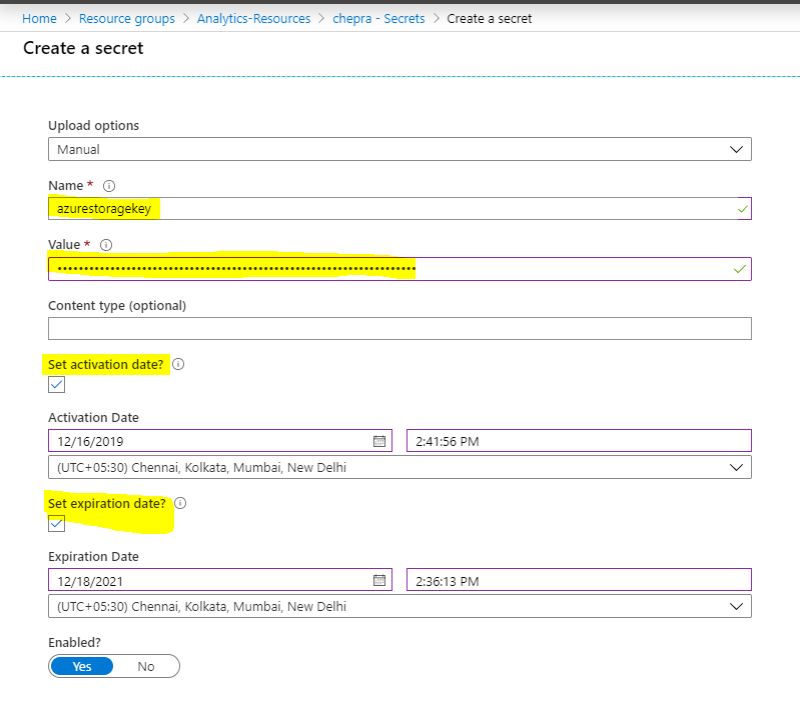
Task: Select the activation time field
Action: pos(575,440)
